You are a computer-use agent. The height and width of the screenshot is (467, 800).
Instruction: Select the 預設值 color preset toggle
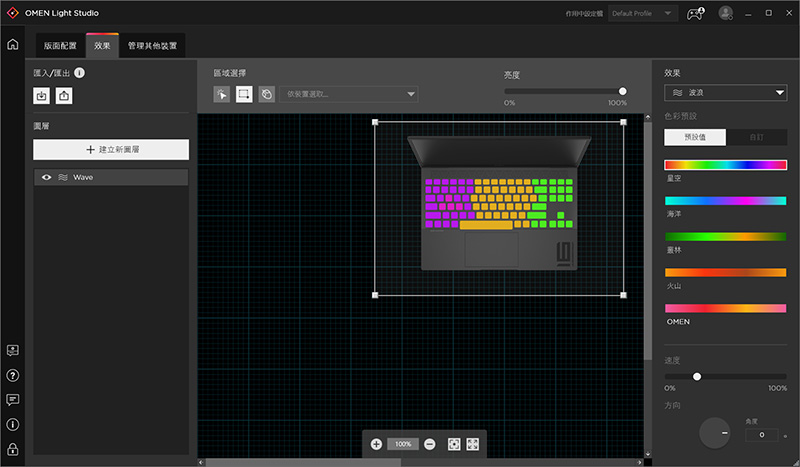(x=695, y=137)
